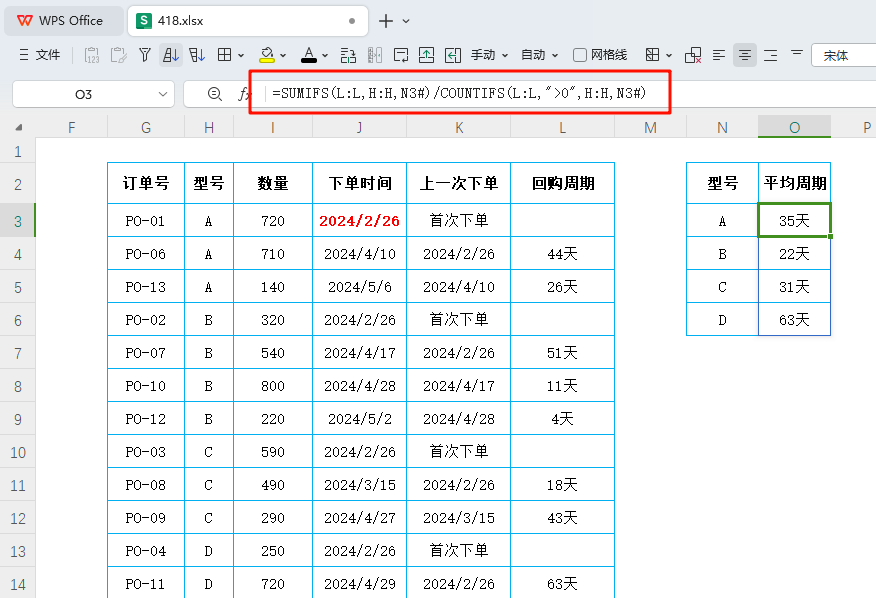Screen dimensions: 876x598
Task: Expand the font color dropdown arrow
Action: click(325, 55)
